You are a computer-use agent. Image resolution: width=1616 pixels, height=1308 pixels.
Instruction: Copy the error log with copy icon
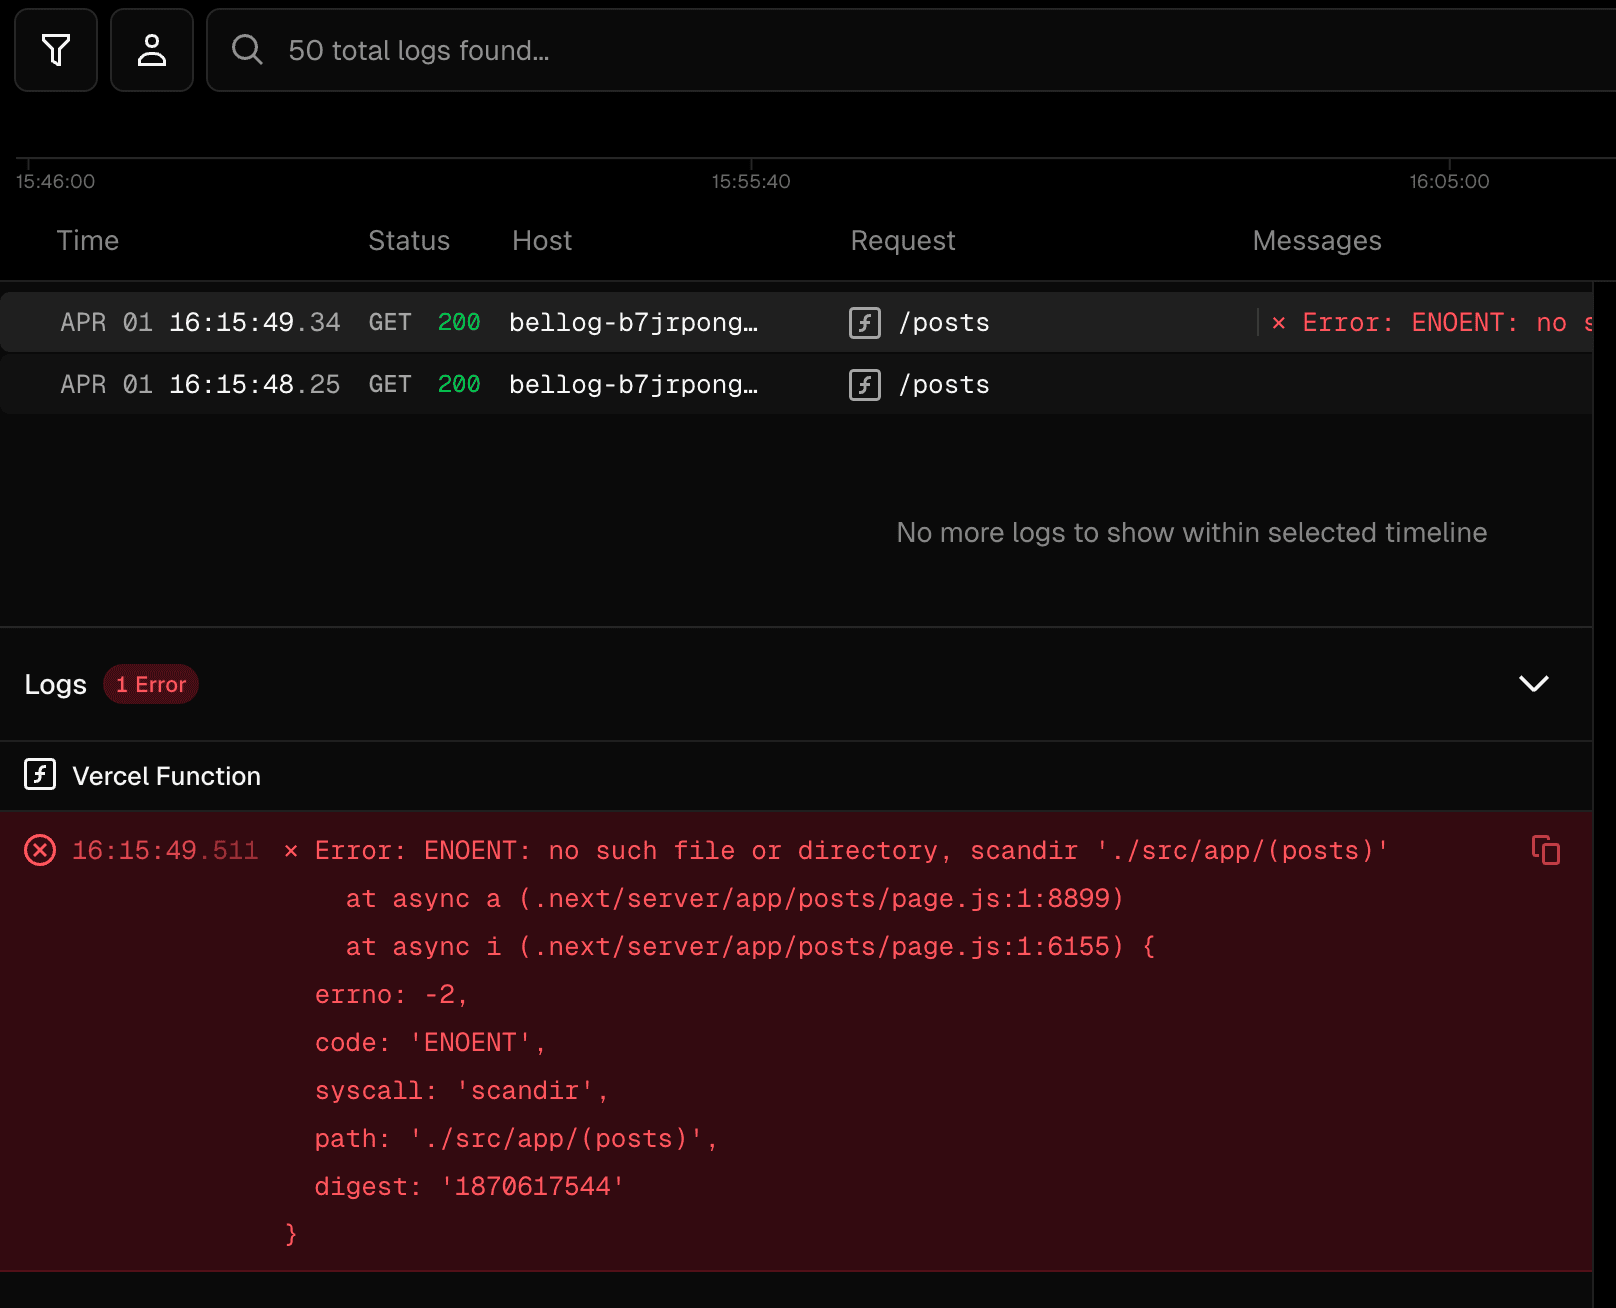click(x=1546, y=850)
